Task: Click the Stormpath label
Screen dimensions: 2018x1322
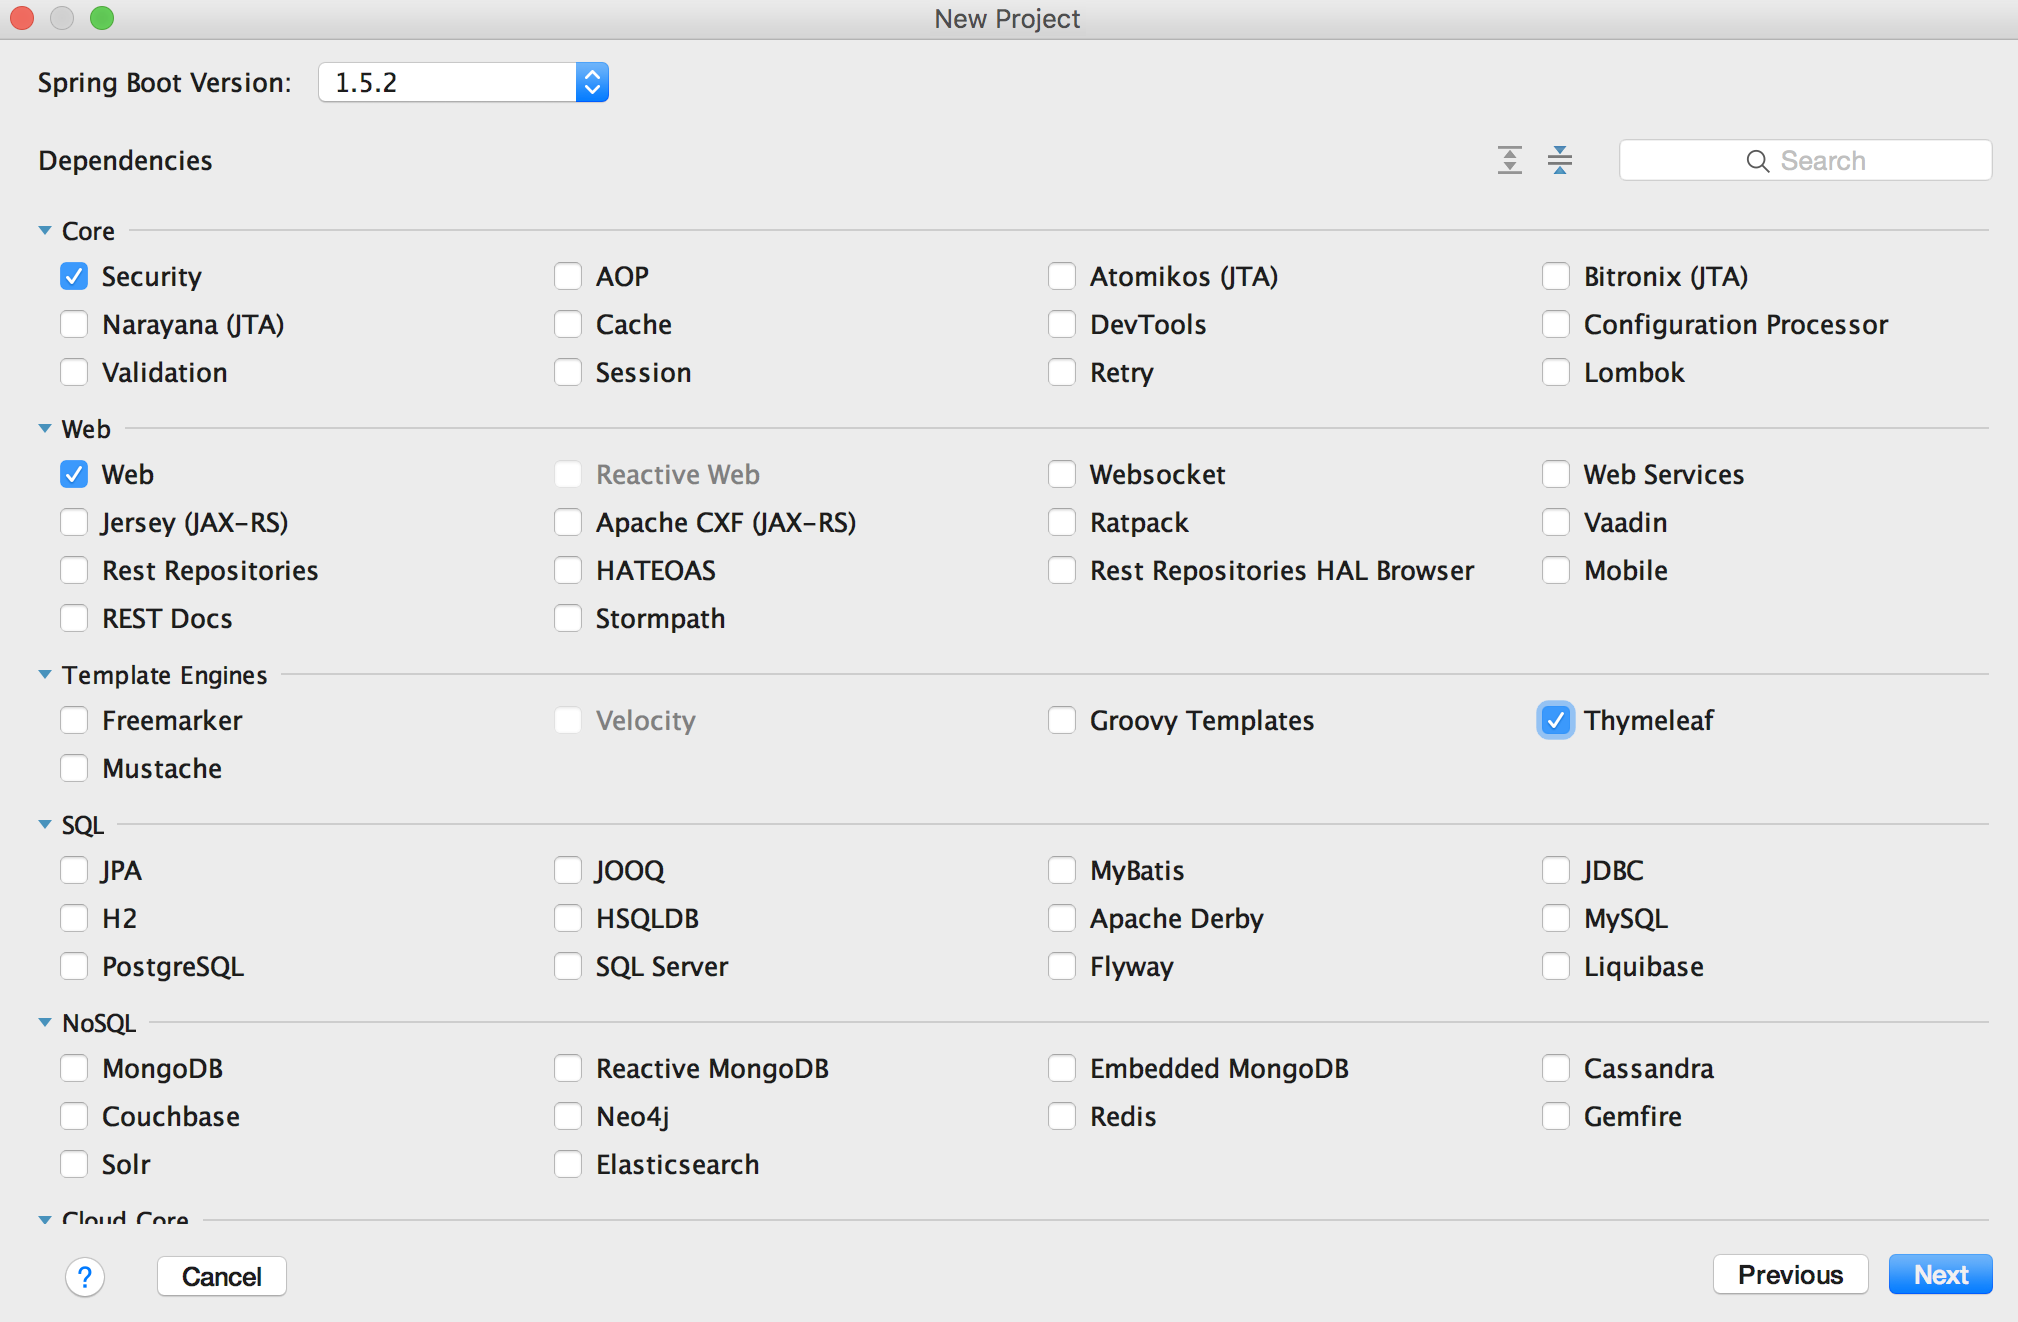Action: pyautogui.click(x=660, y=619)
